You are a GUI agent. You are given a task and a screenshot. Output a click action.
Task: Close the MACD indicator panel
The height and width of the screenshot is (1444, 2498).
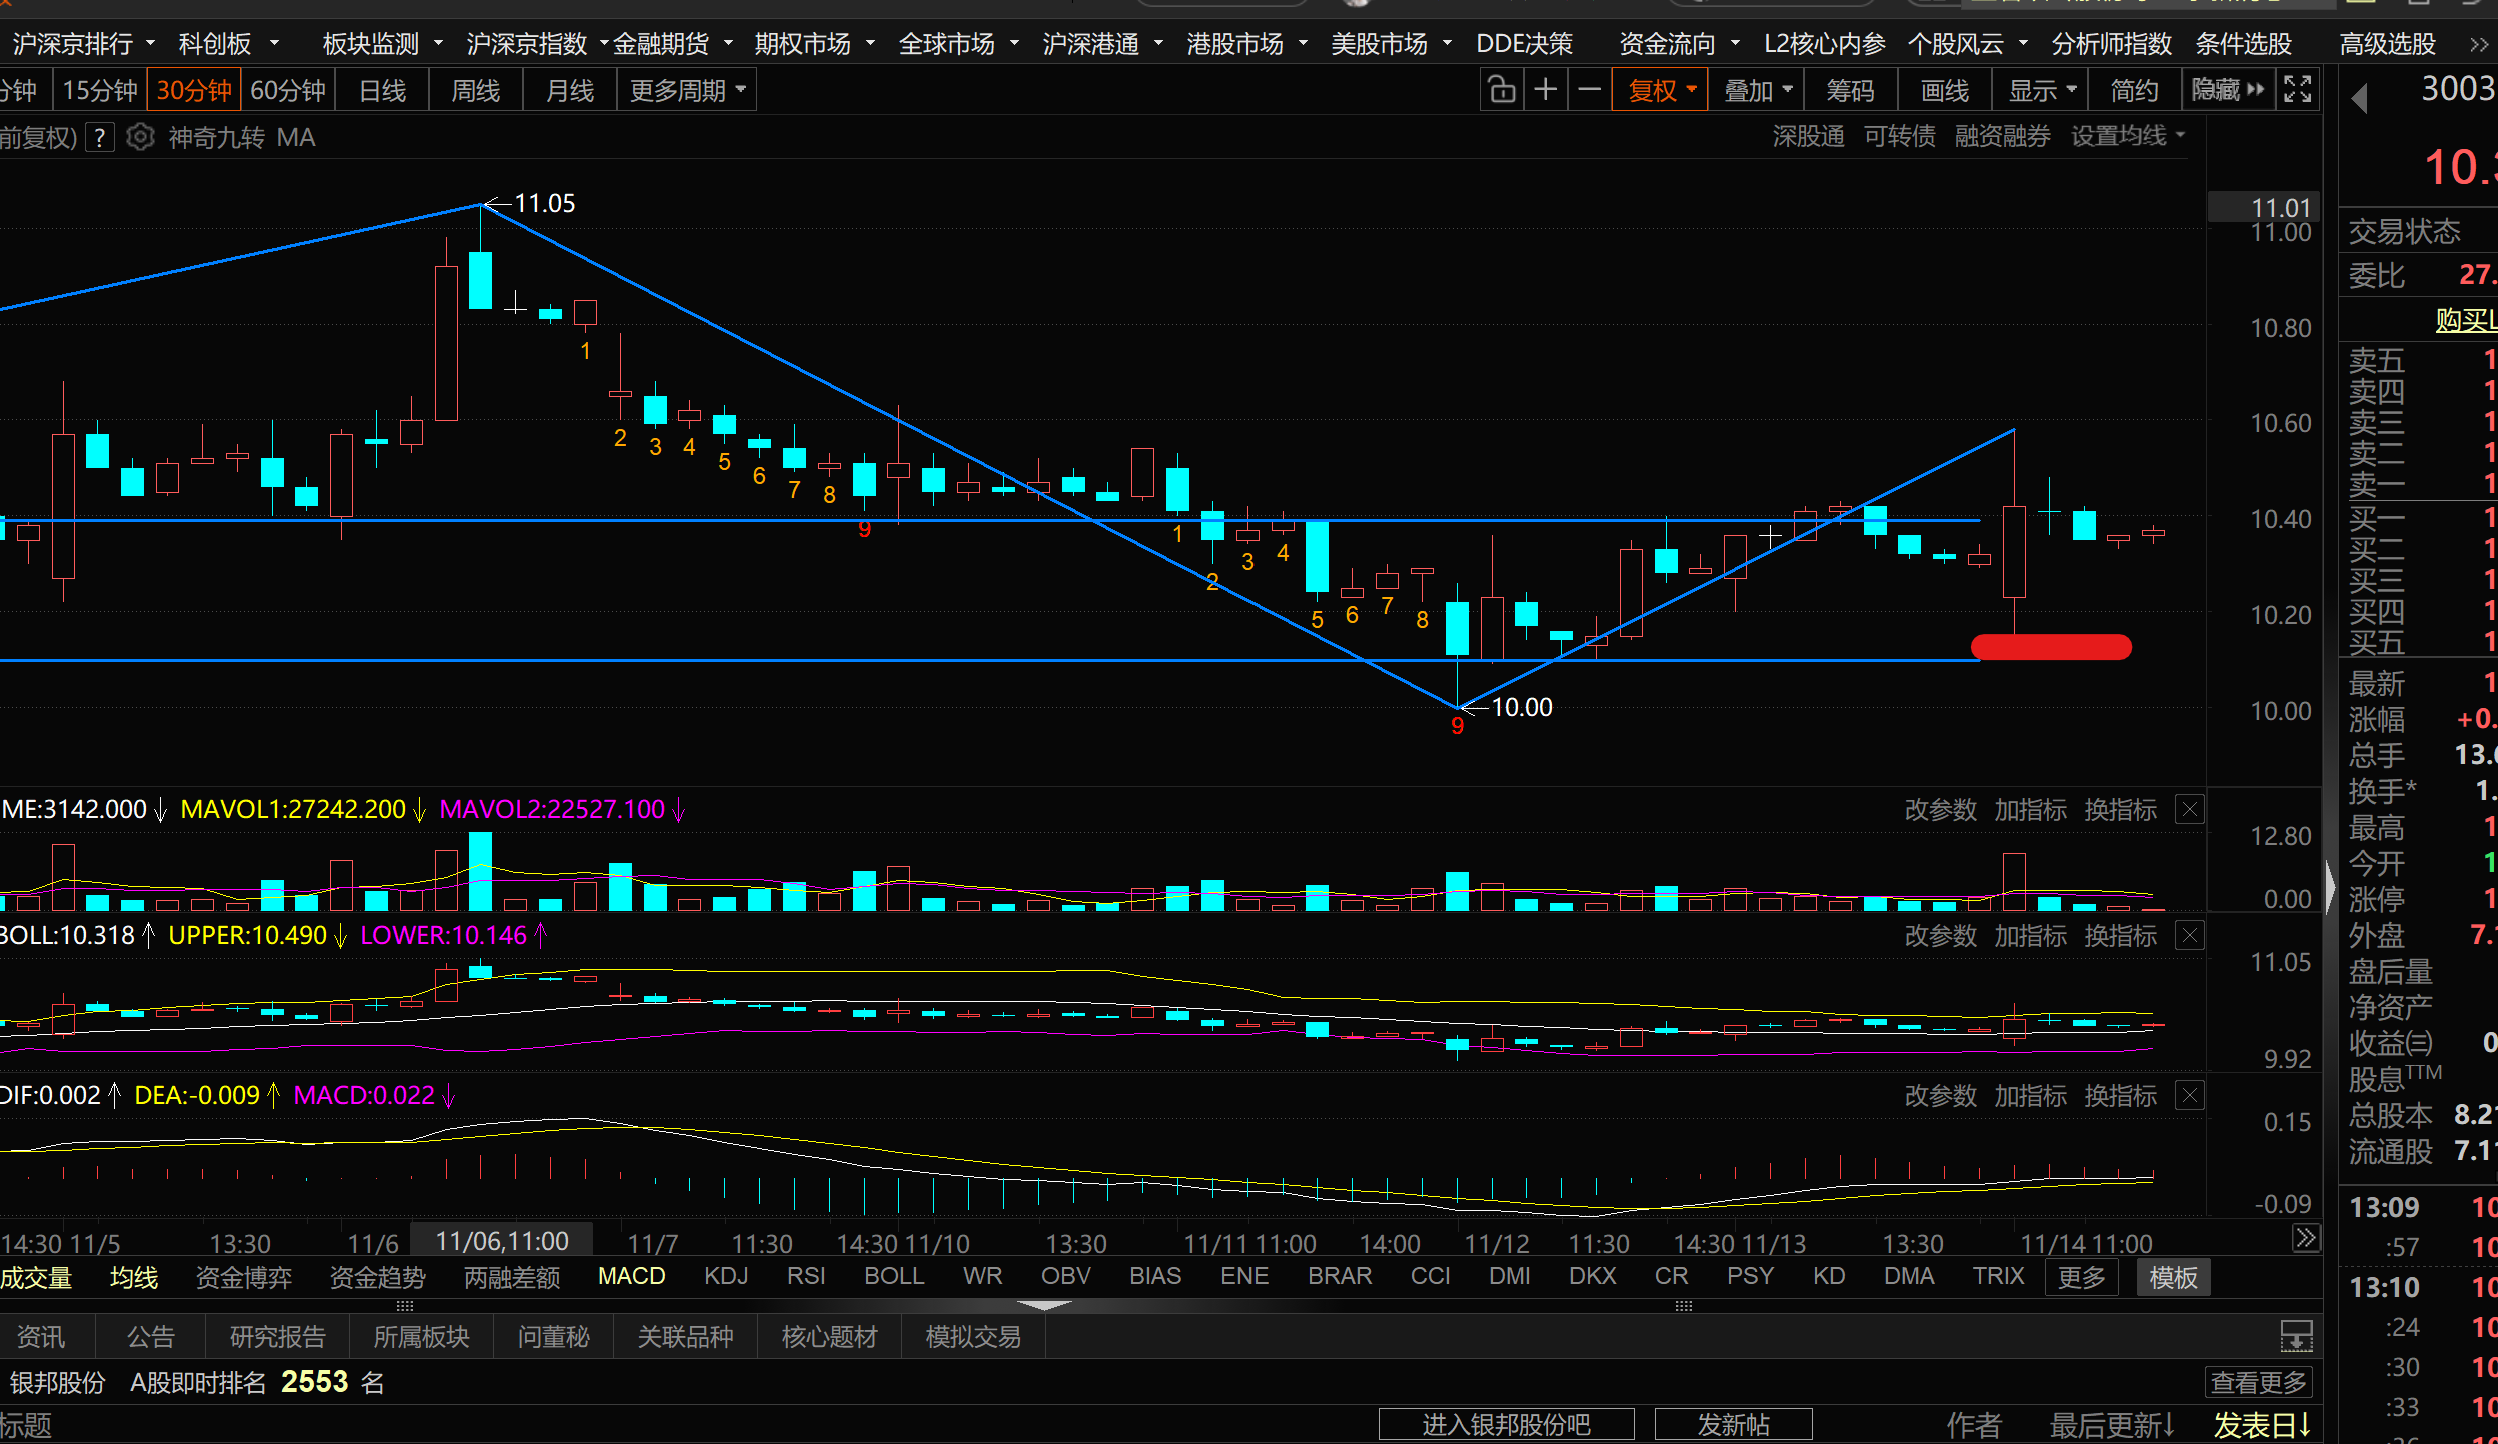[2189, 1095]
